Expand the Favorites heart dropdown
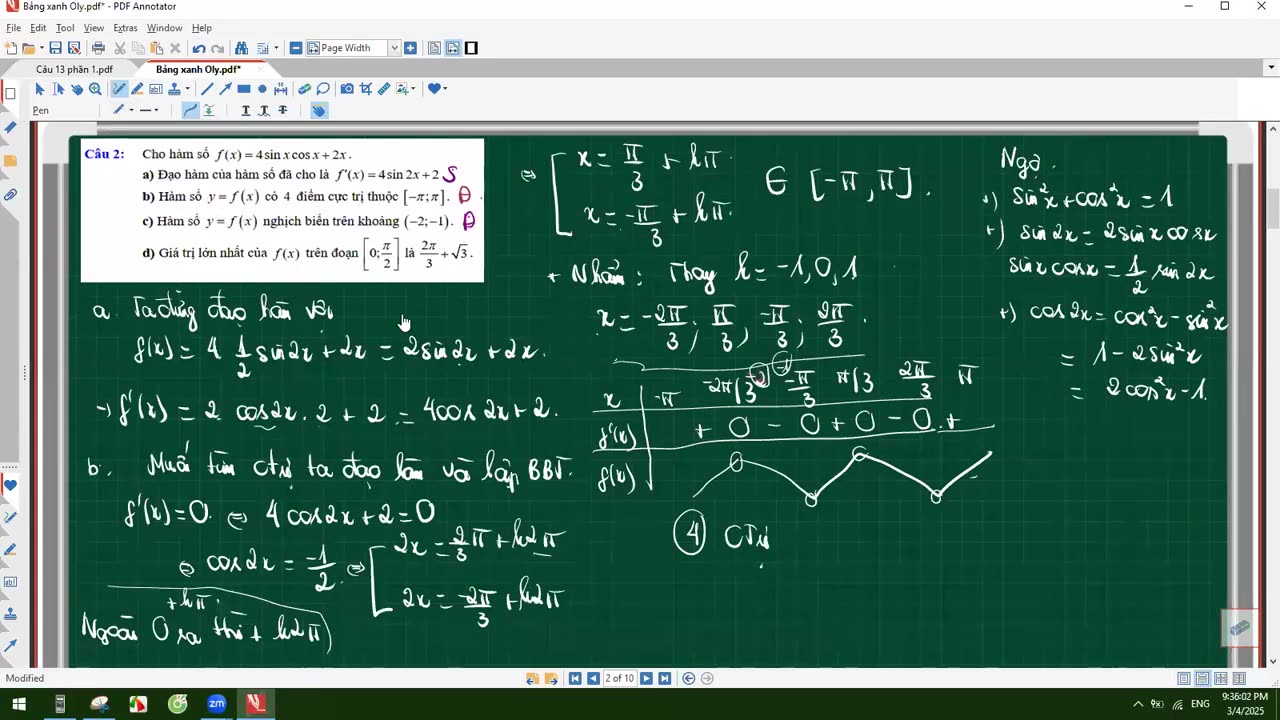The height and width of the screenshot is (720, 1280). tap(445, 89)
